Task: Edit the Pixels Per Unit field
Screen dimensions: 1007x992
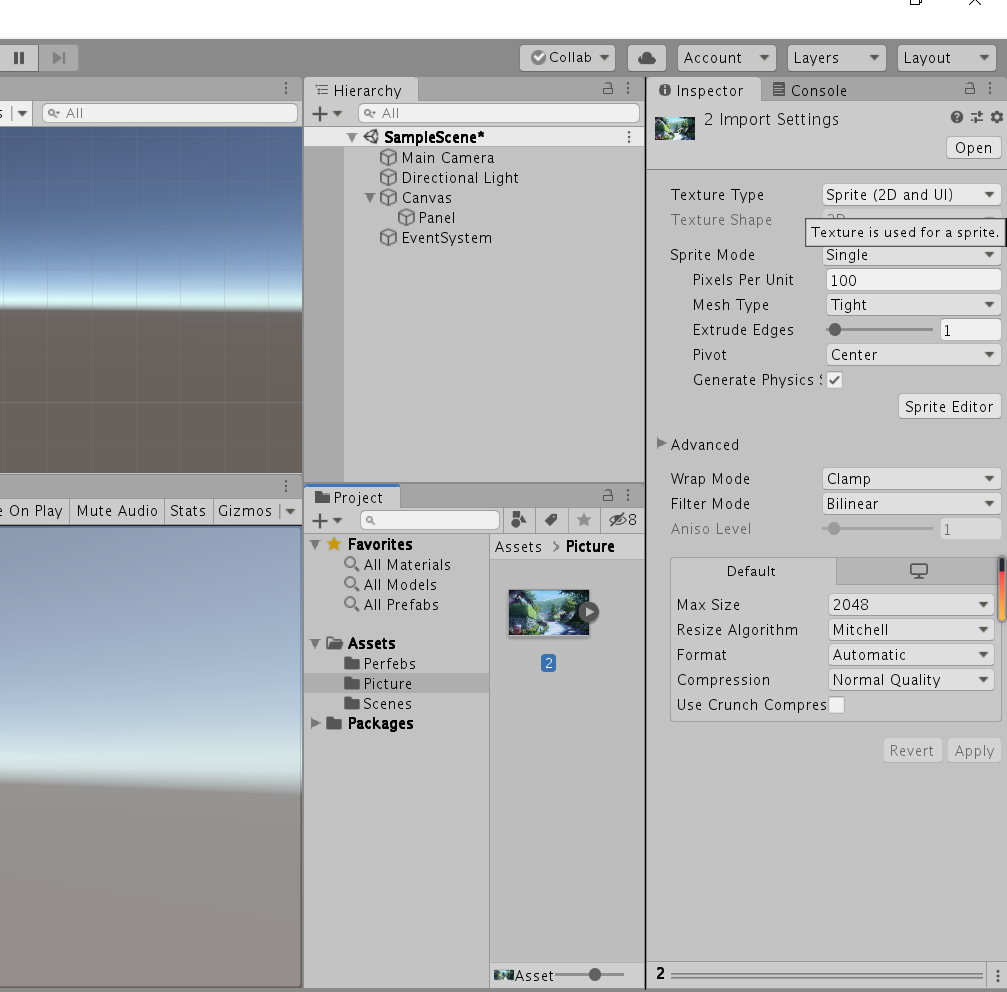Action: coord(913,280)
